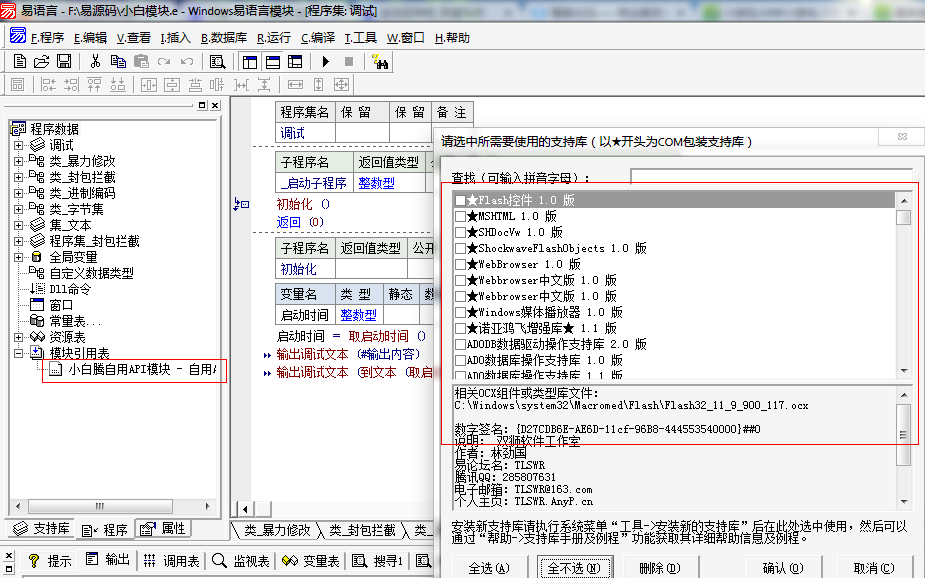925x578 pixels.
Task: Click the Copy toolbar icon
Action: pos(118,61)
